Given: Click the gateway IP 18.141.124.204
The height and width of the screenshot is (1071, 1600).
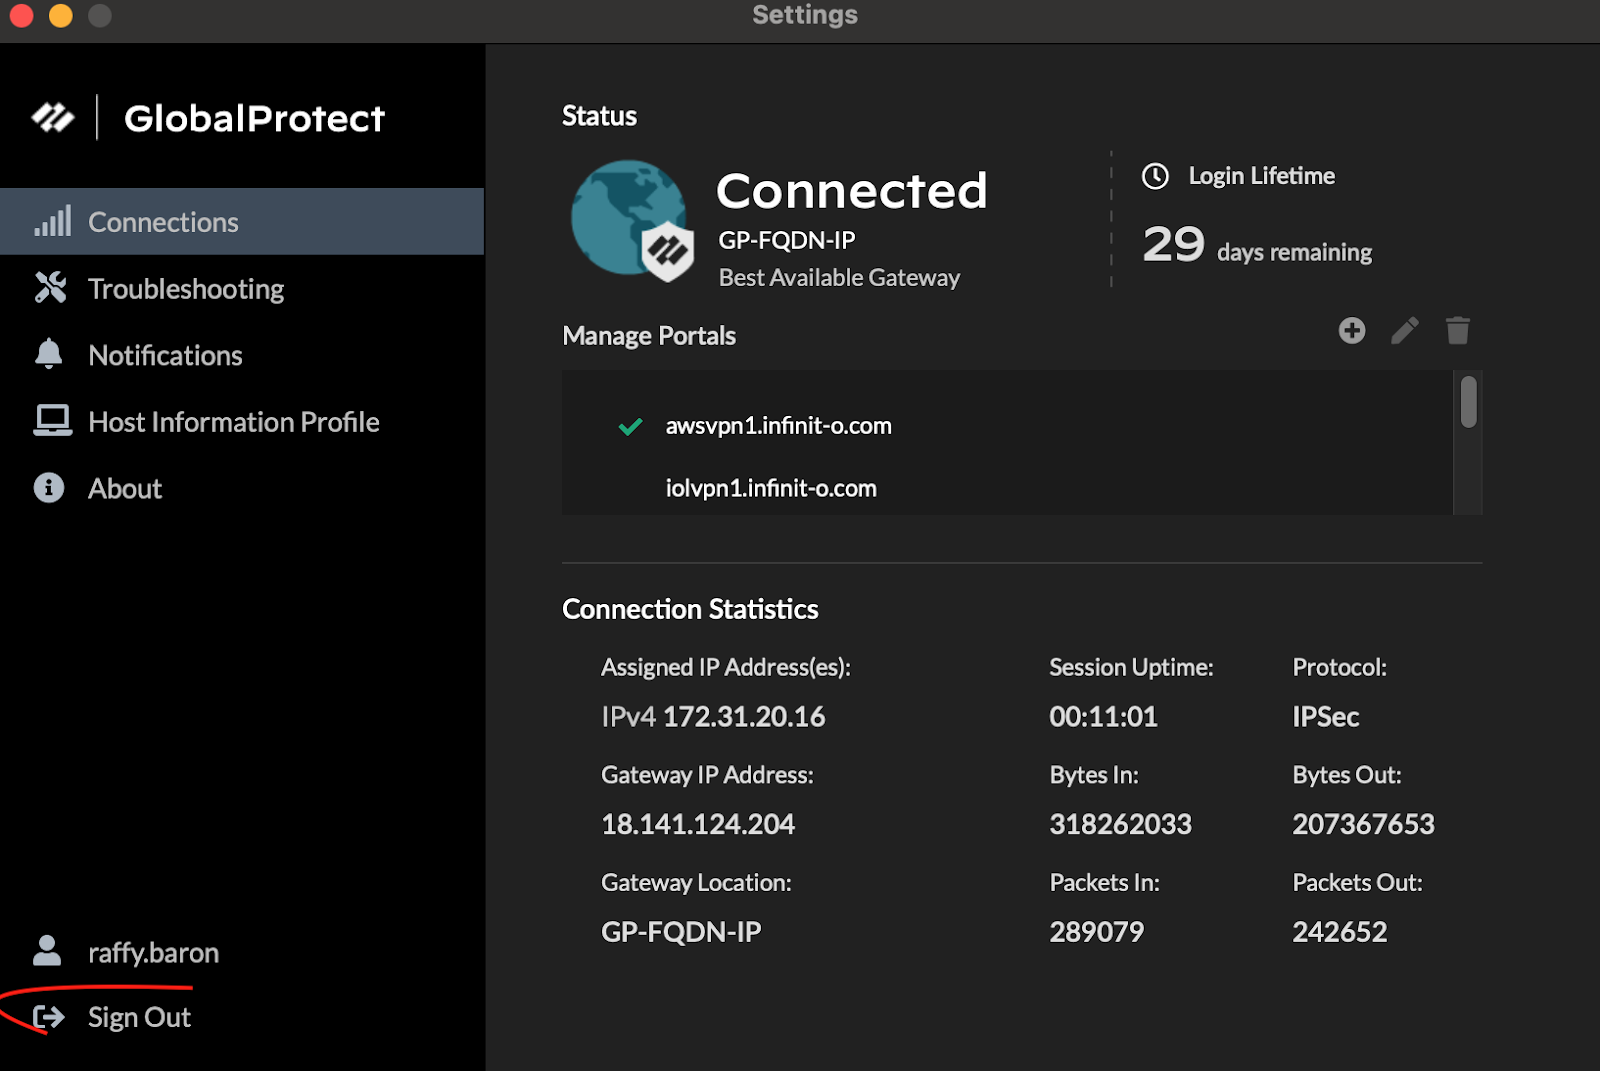Looking at the screenshot, I should coord(698,824).
